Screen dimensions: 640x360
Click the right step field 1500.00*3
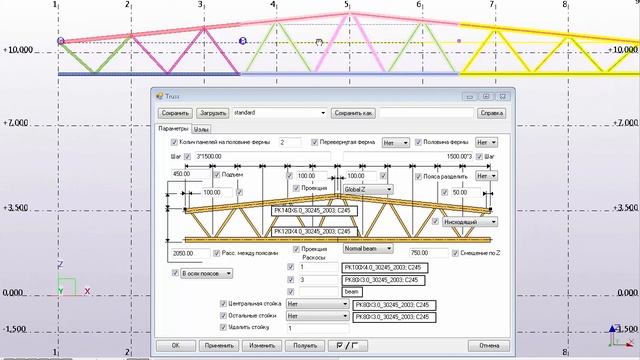click(x=408, y=157)
